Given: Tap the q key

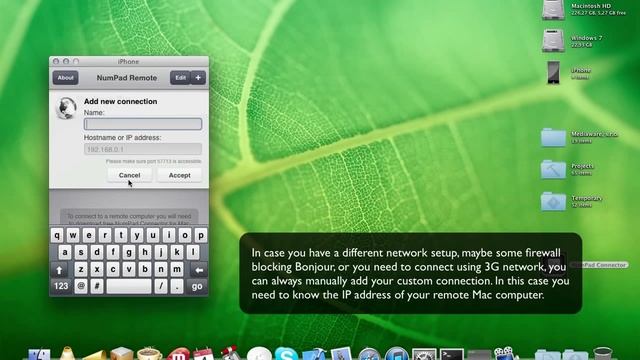Looking at the screenshot, I should (57, 236).
